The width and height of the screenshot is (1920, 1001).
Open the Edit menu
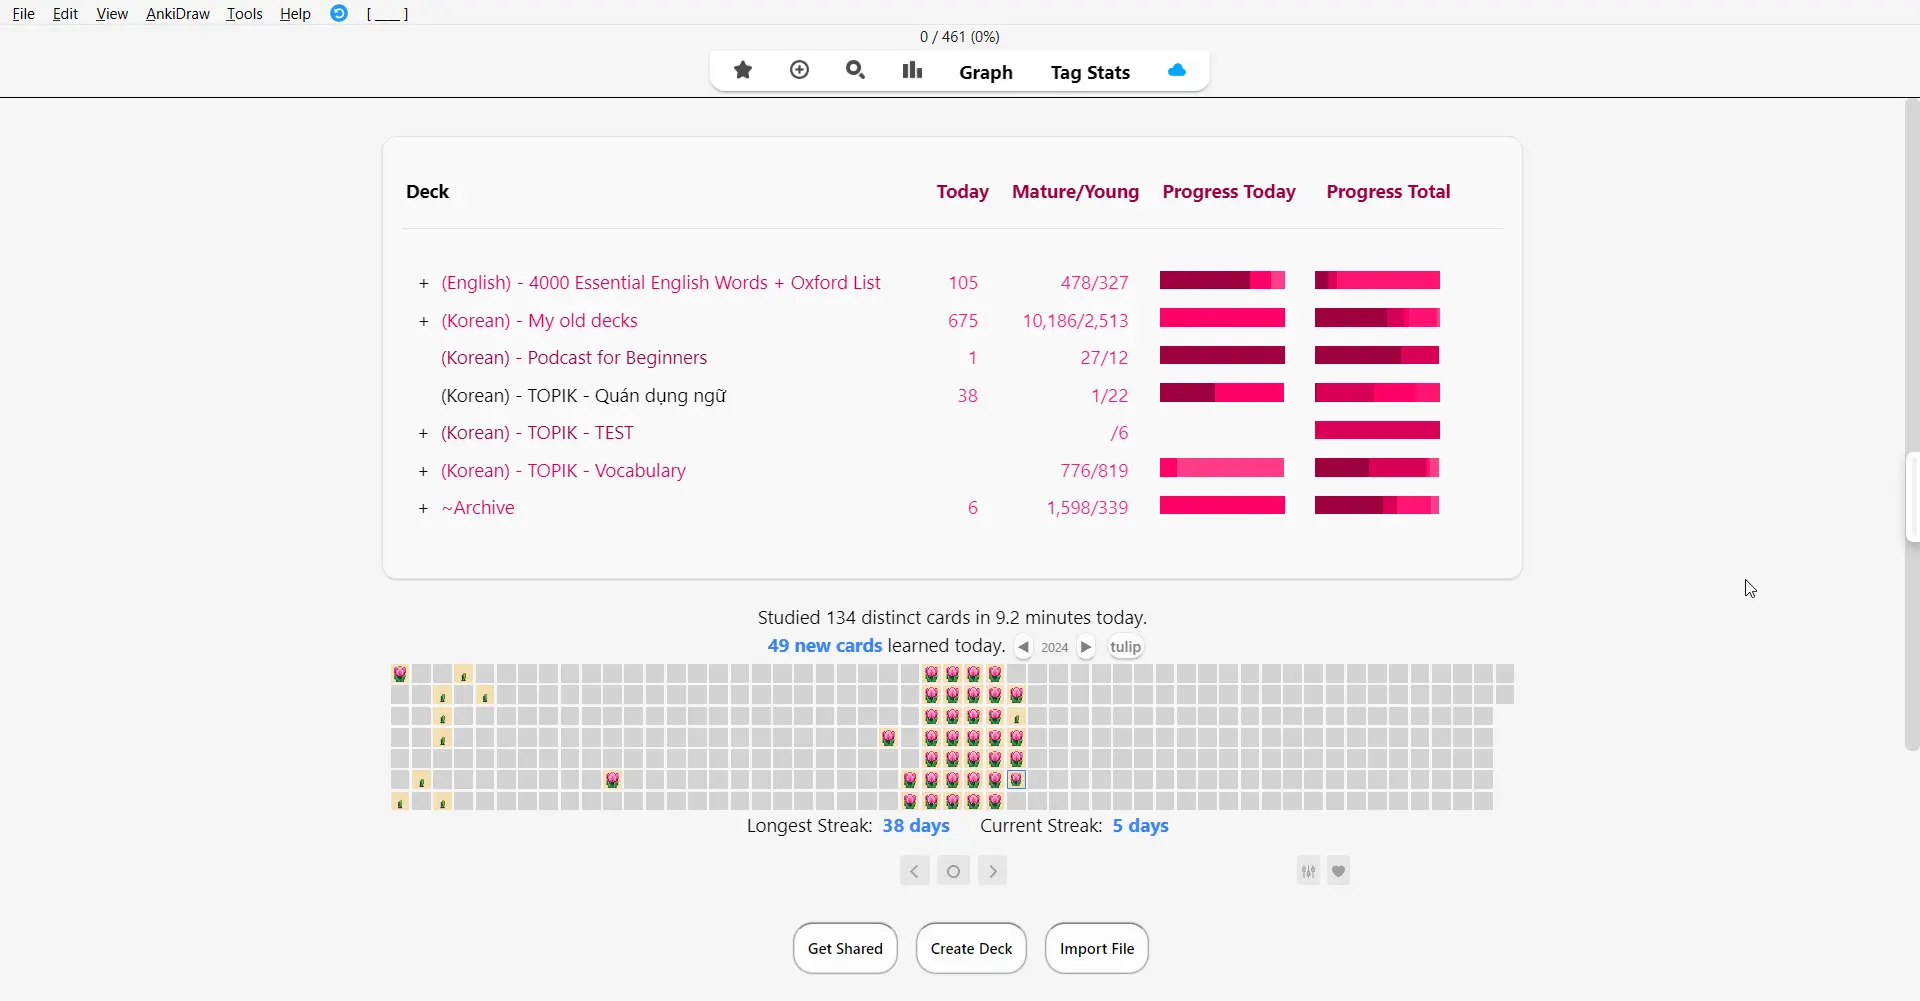[66, 14]
